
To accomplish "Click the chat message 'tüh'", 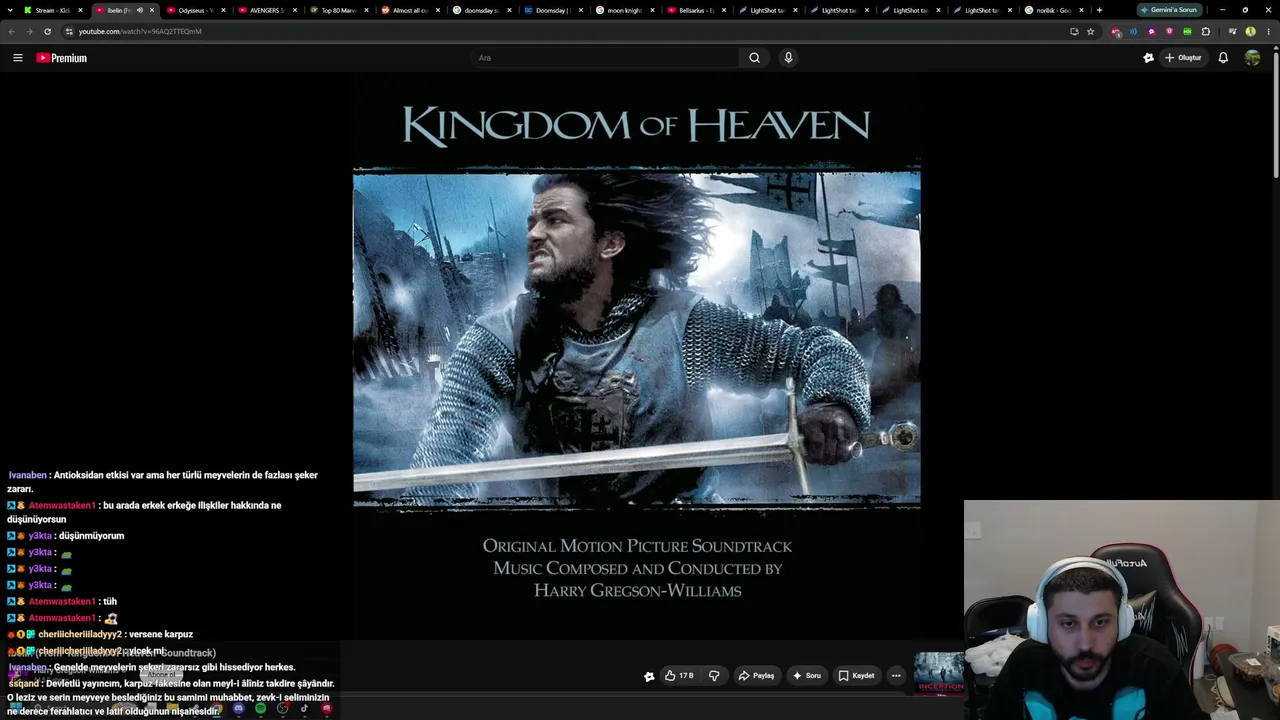I will pyautogui.click(x=110, y=602).
